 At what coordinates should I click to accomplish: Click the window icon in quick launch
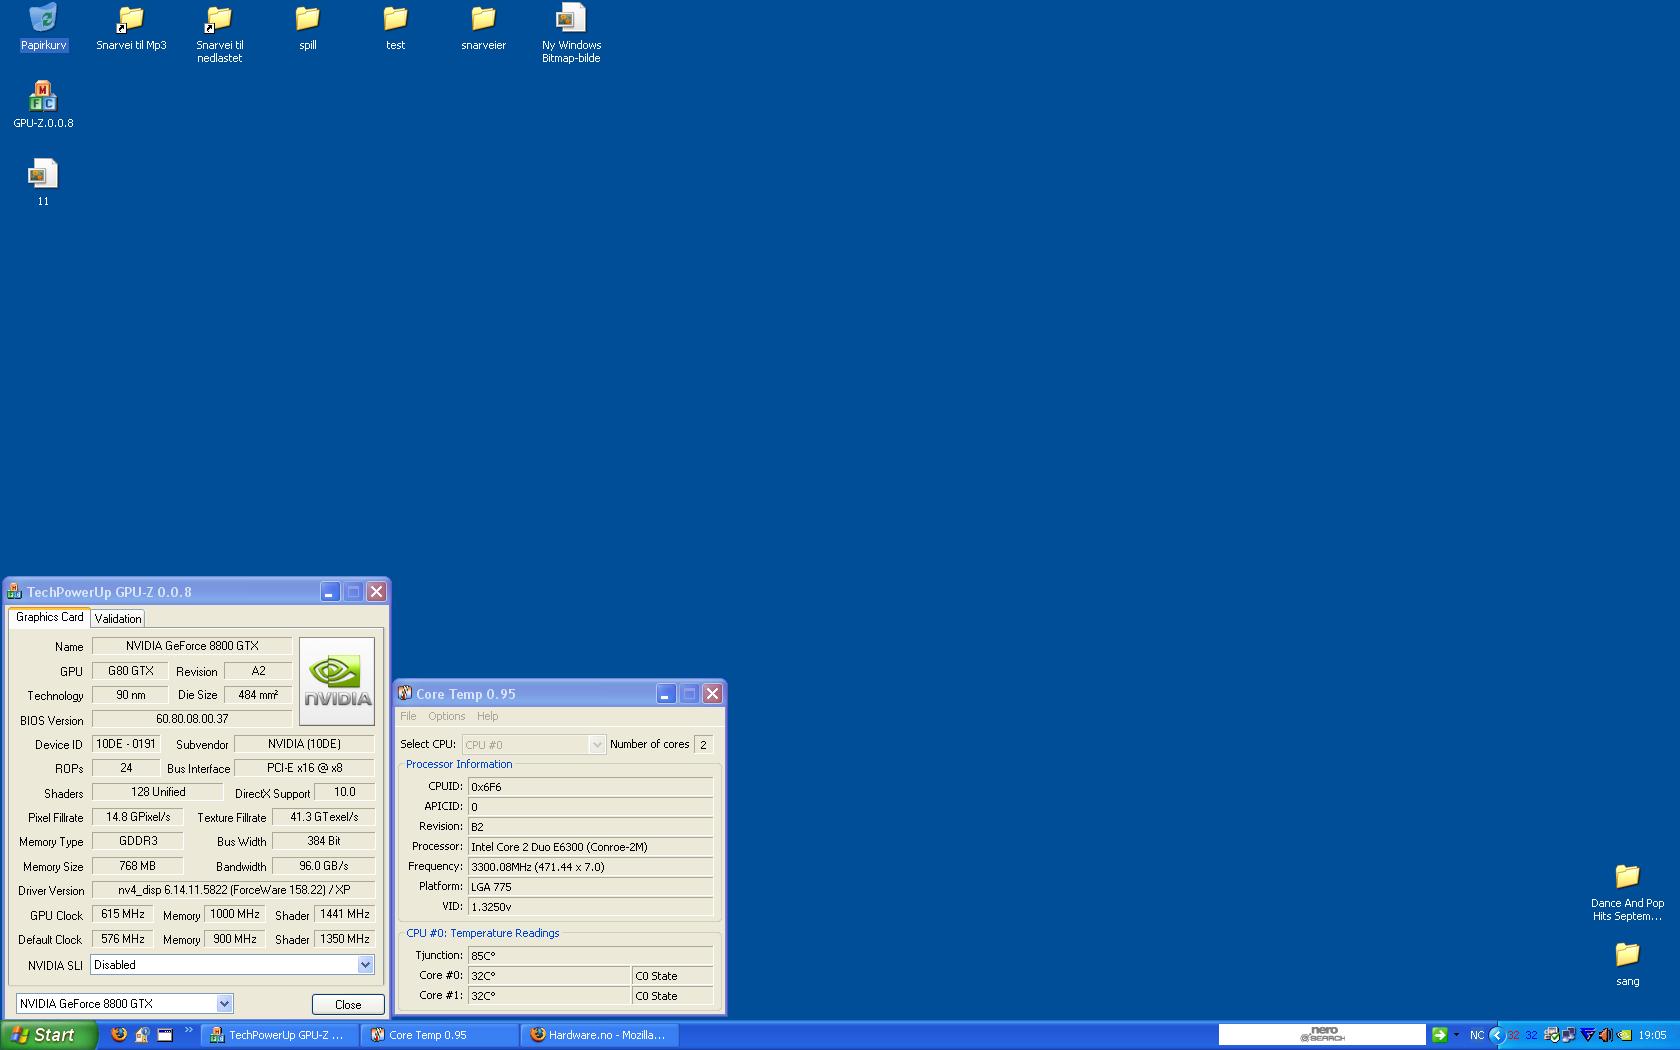pos(165,1035)
